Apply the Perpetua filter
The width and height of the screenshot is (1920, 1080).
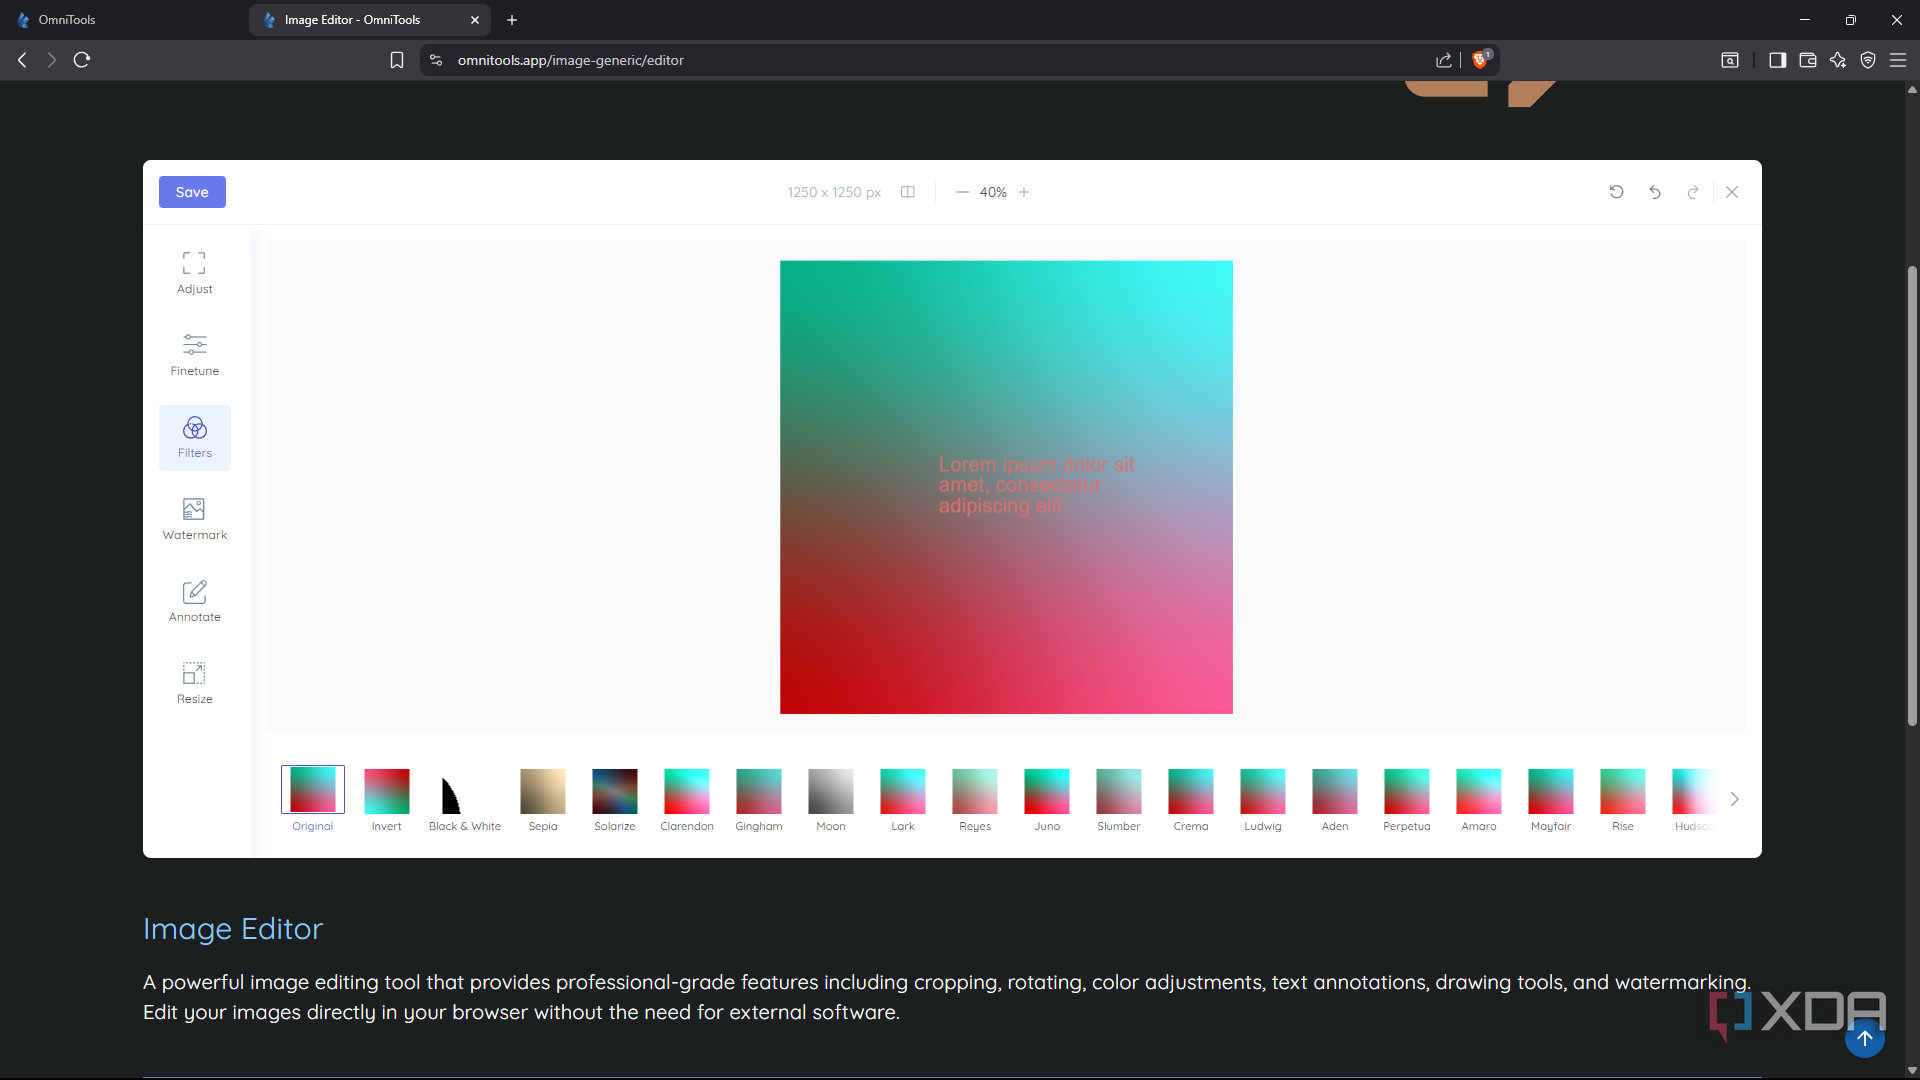pos(1407,799)
